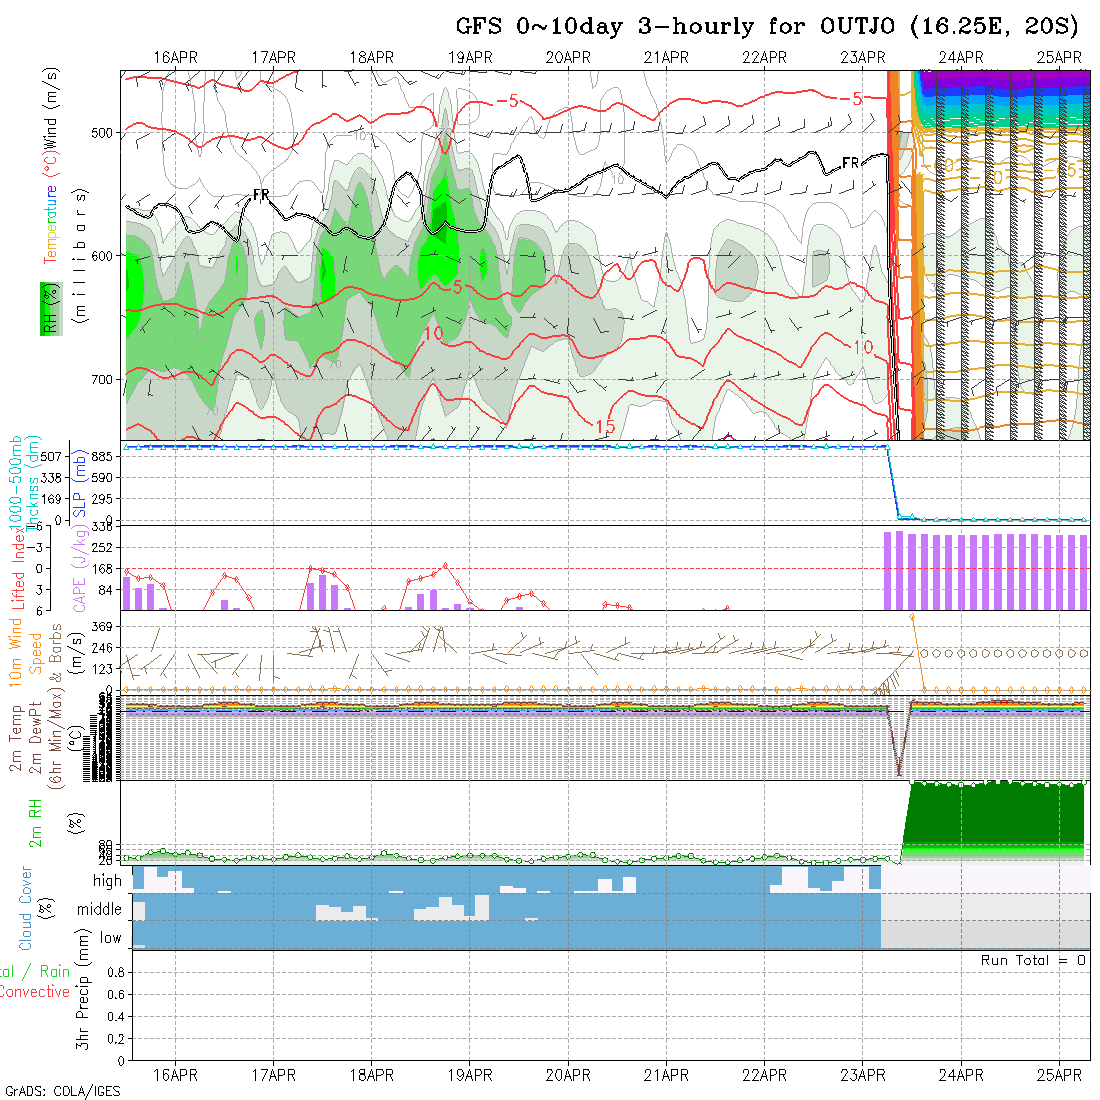Viewport: 1100px width, 1100px height.
Task: Select the top axis date label 23APR
Action: click(x=863, y=58)
